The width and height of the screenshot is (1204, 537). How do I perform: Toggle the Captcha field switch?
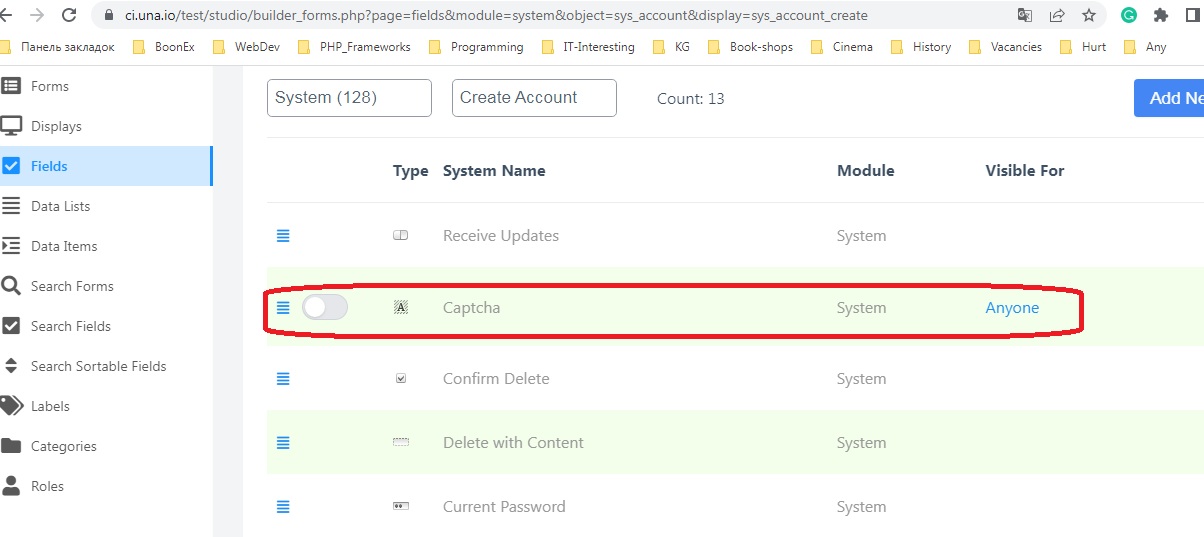(325, 308)
